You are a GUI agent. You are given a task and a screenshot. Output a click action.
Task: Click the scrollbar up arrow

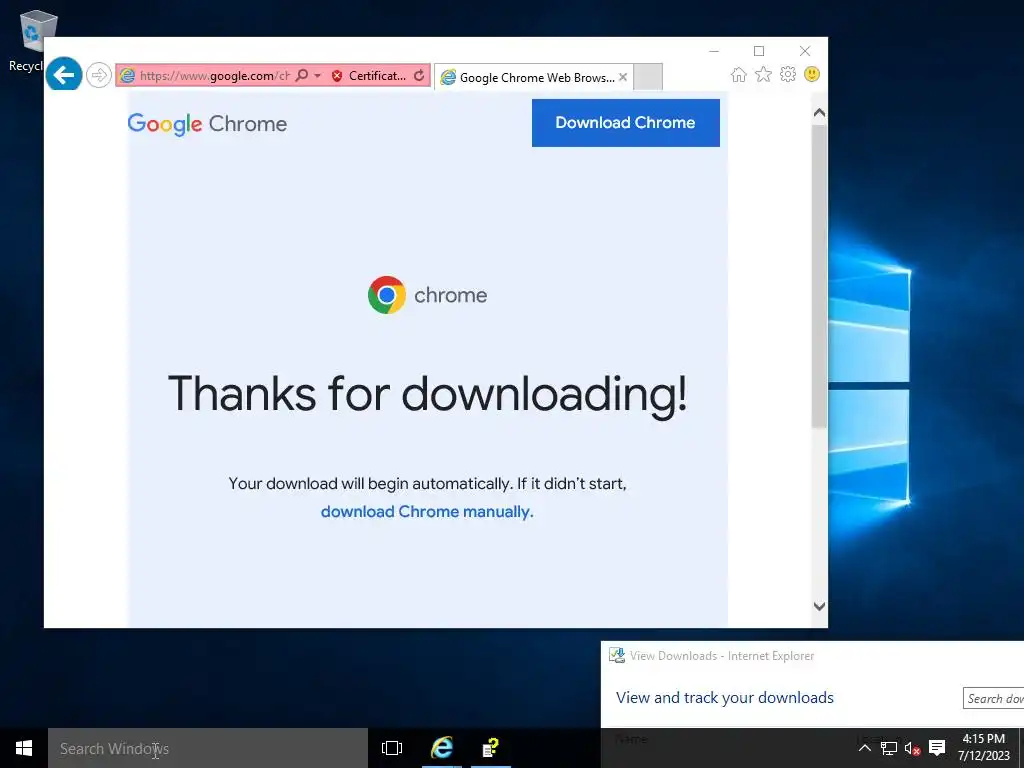point(820,113)
